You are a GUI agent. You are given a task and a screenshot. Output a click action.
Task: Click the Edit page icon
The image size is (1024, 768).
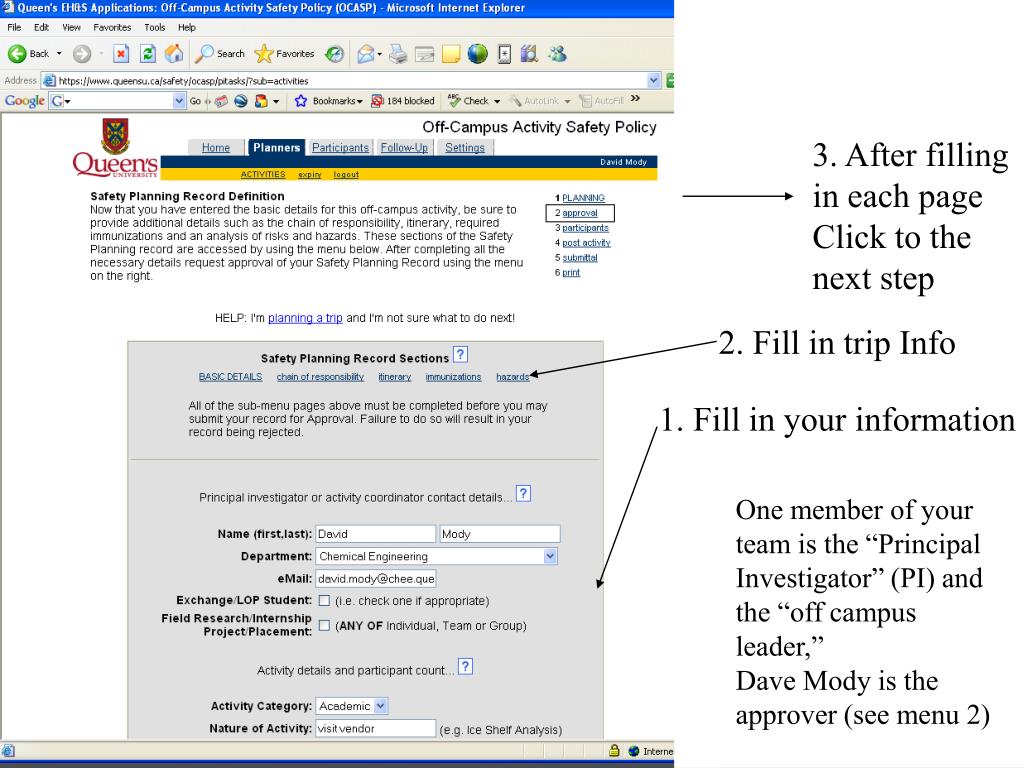(x=424, y=54)
